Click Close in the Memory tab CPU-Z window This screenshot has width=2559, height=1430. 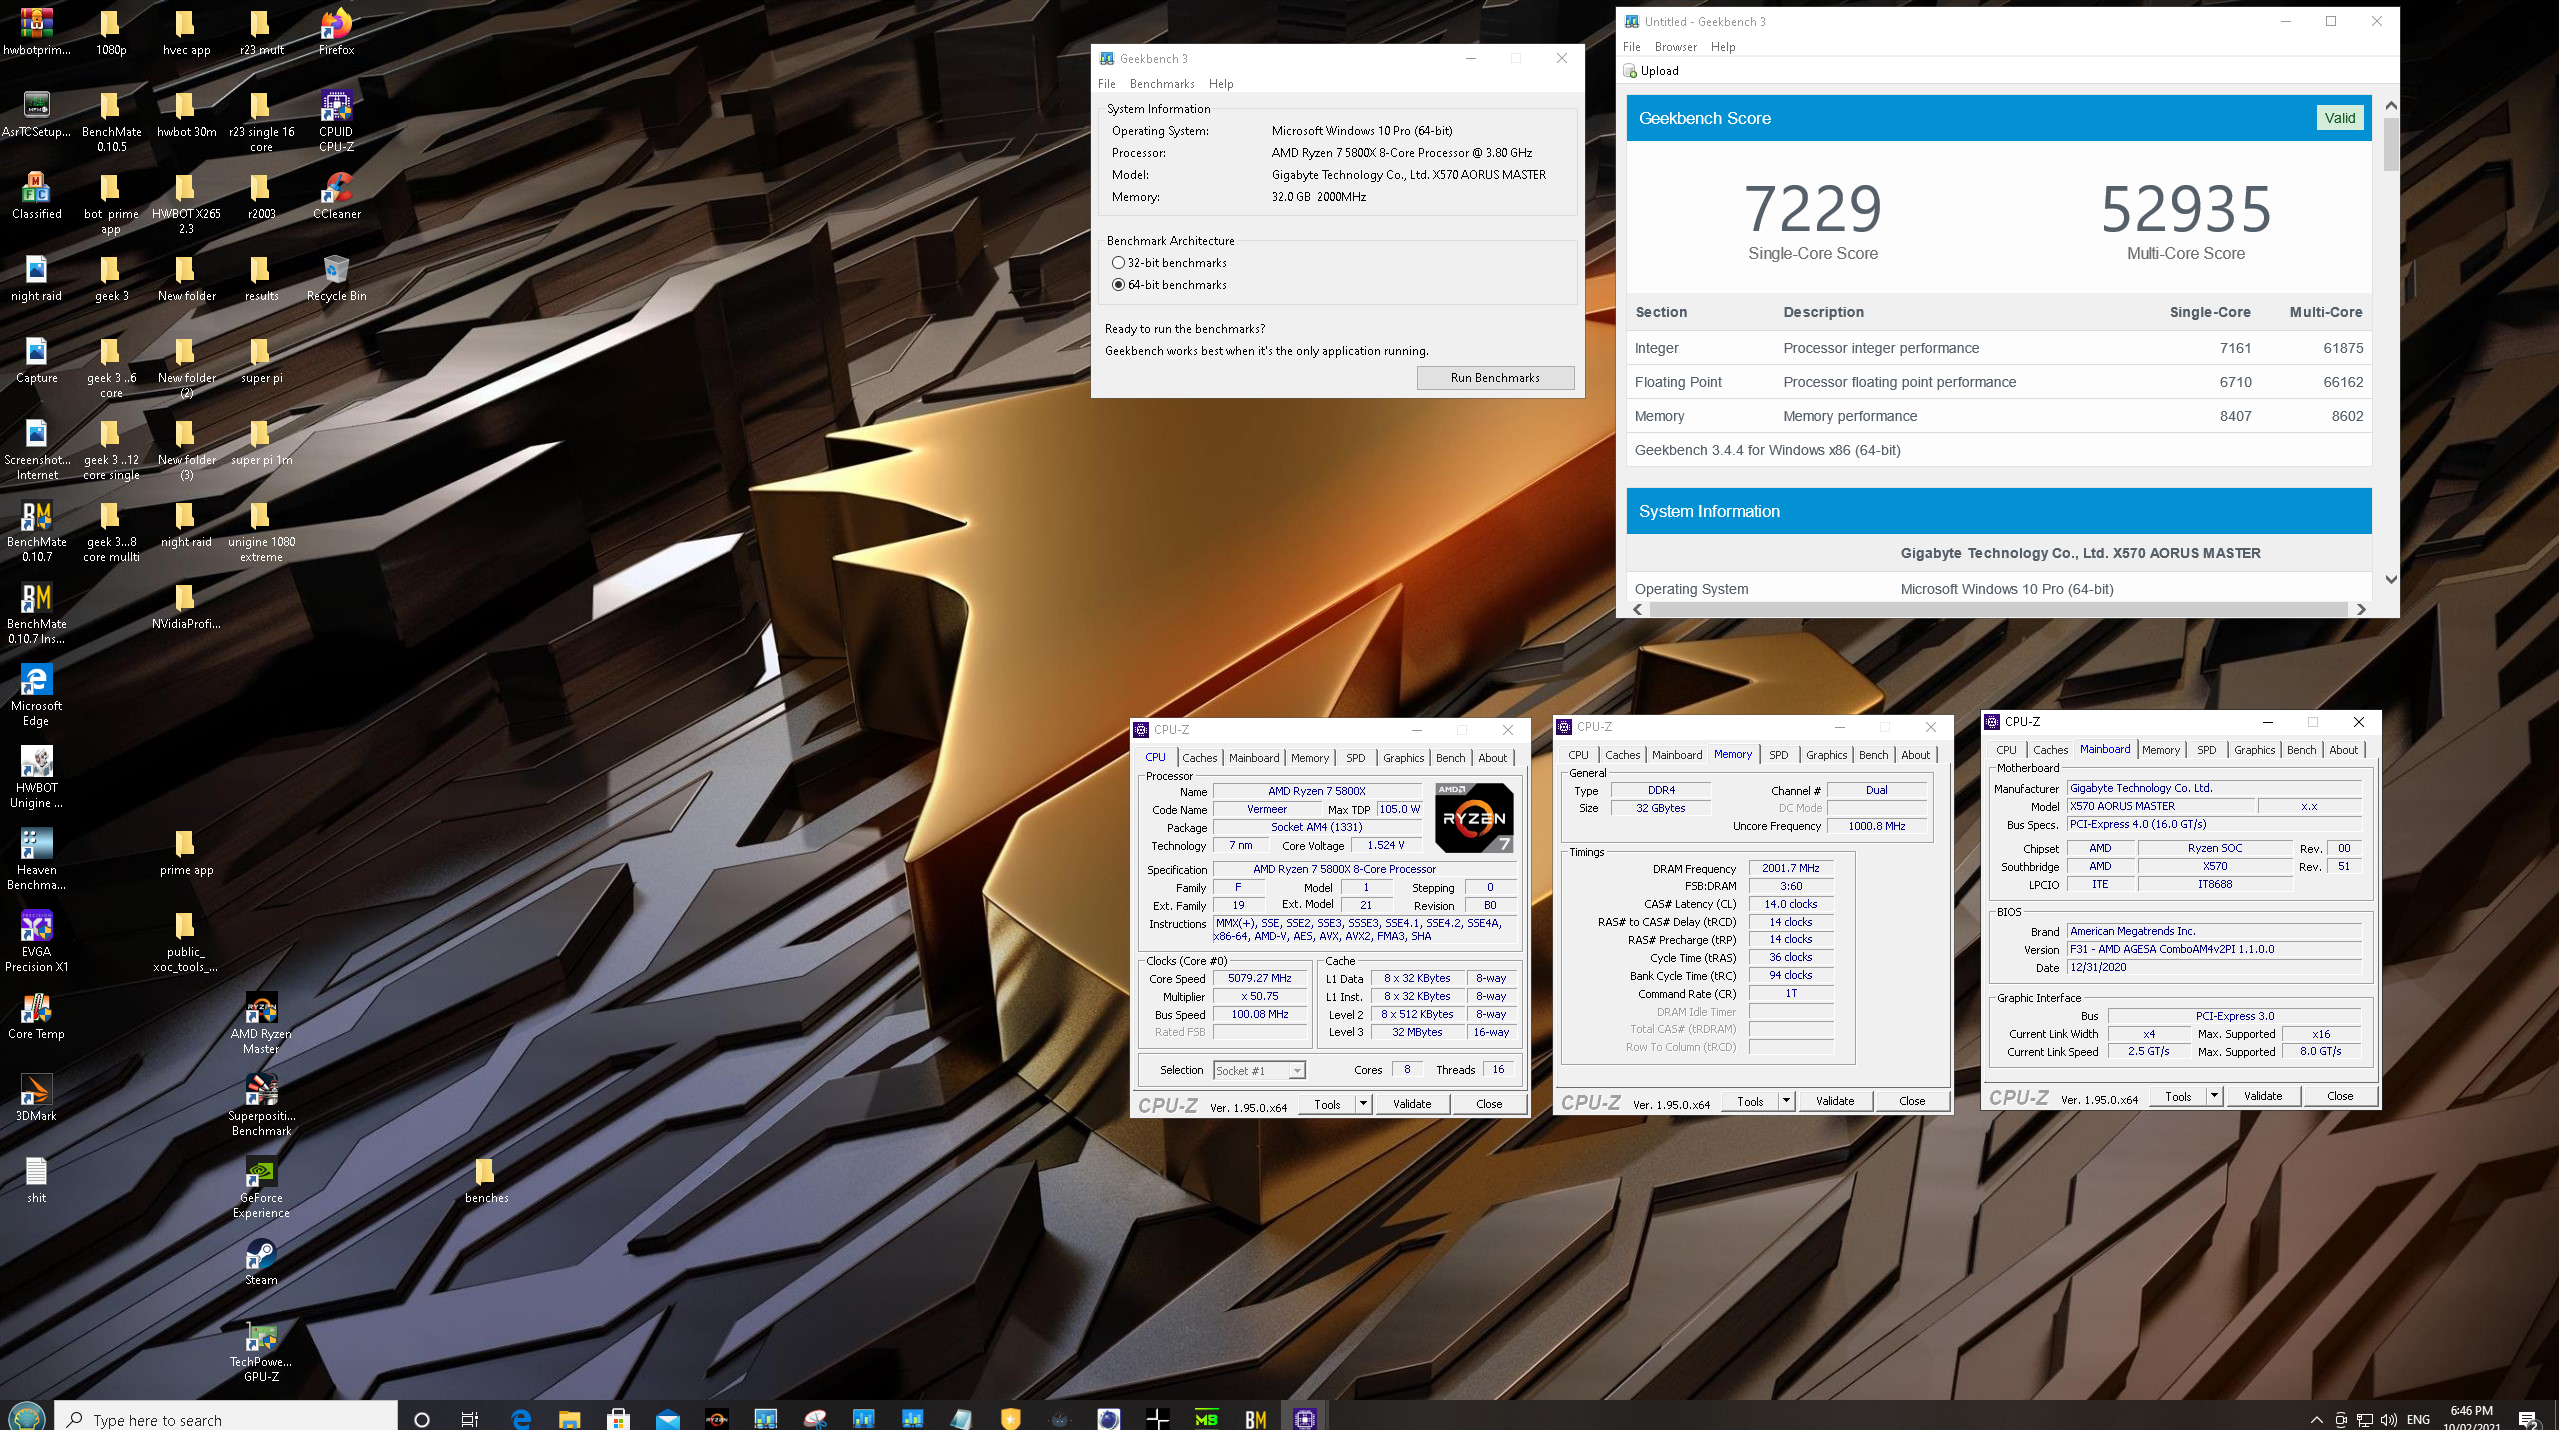point(1912,1101)
